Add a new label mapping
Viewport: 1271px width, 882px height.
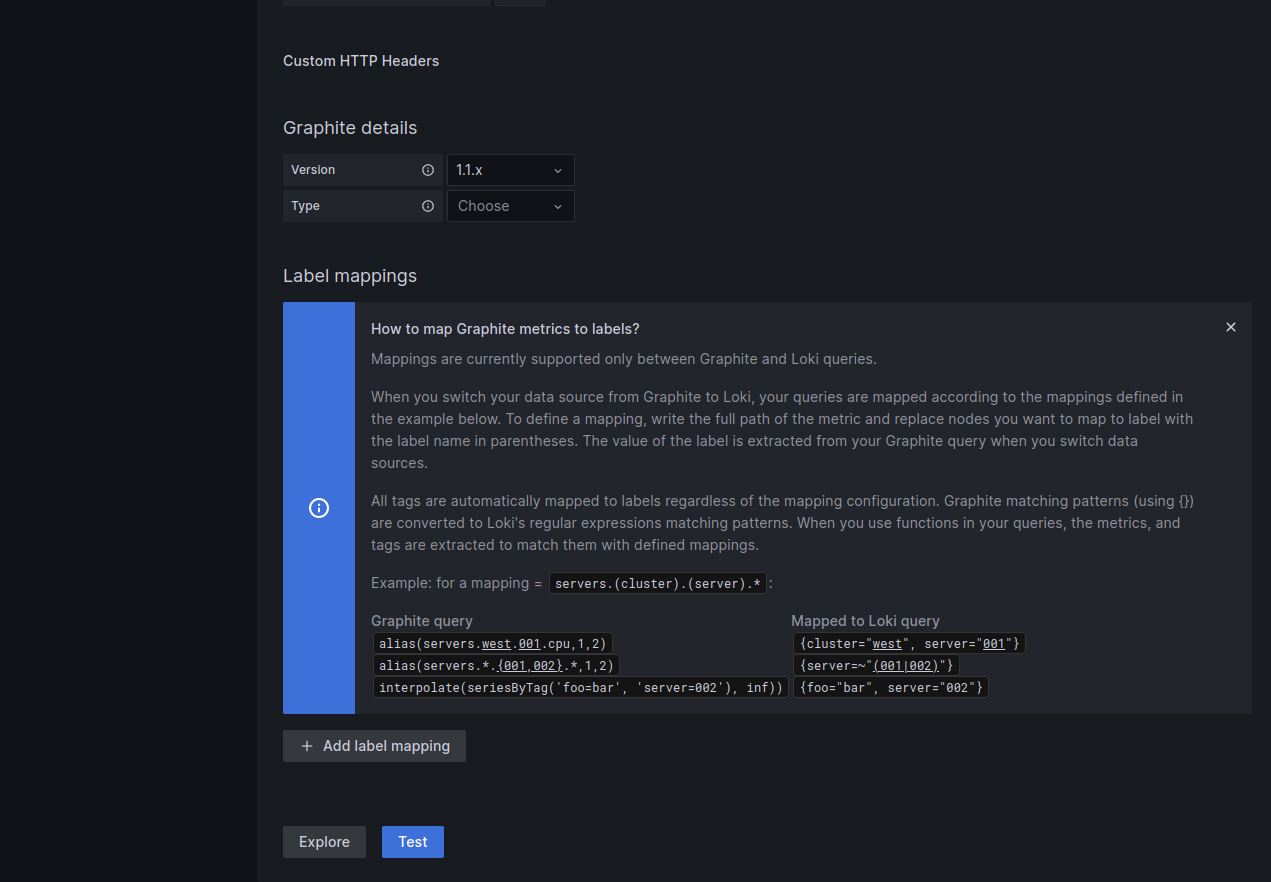point(374,746)
